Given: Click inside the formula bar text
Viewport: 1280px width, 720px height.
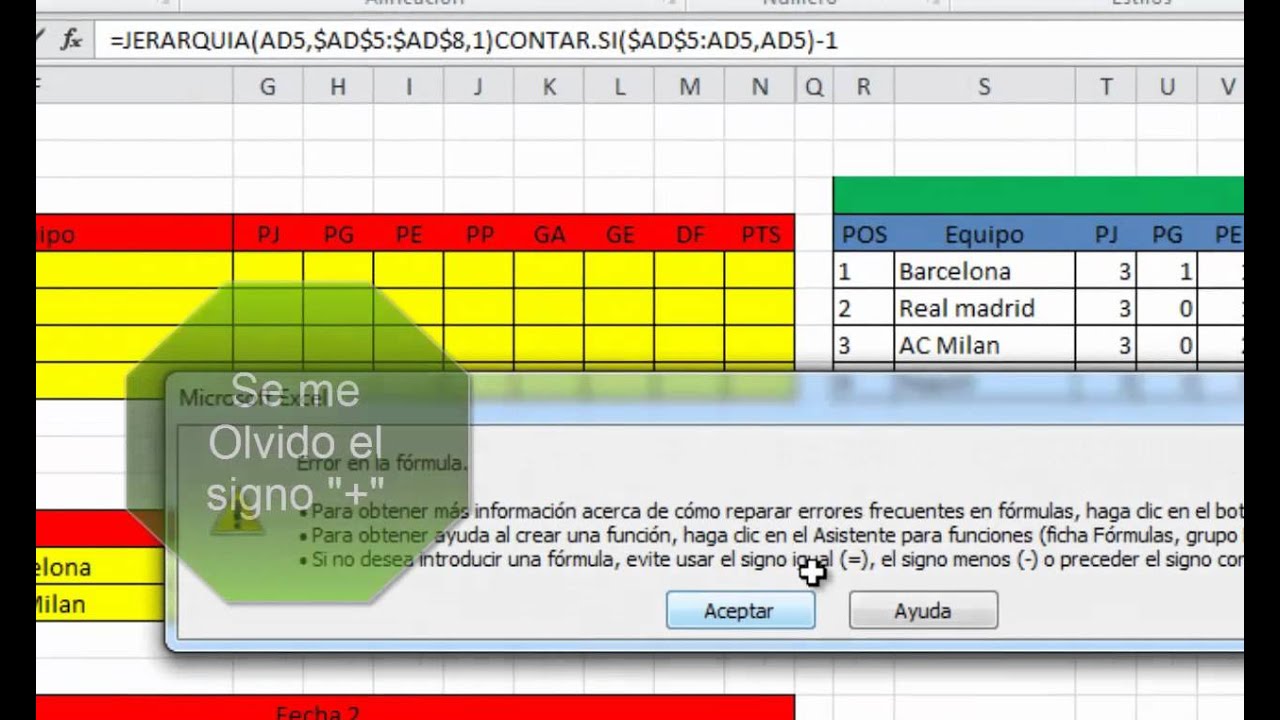Looking at the screenshot, I should [x=474, y=41].
